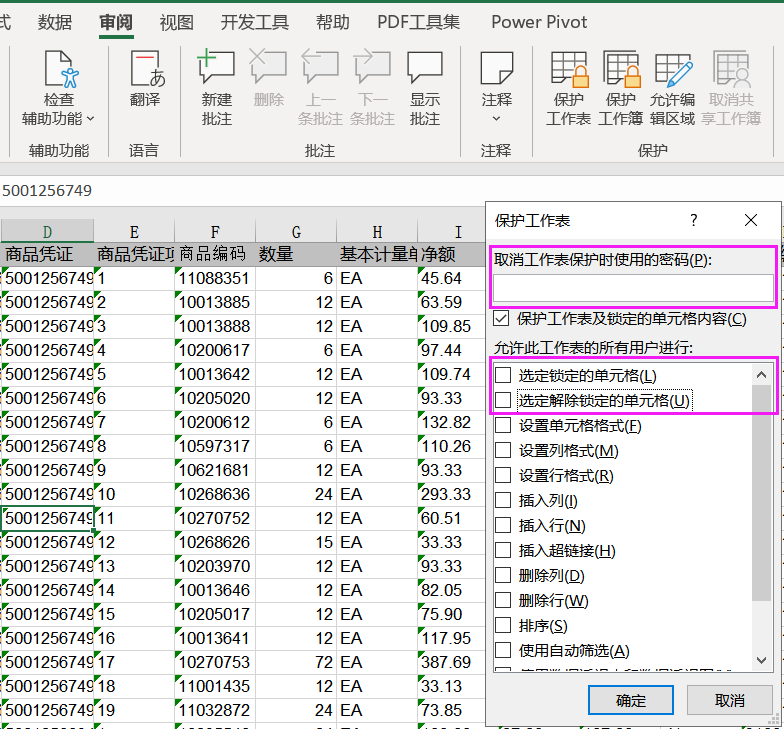Select column G header

click(296, 232)
